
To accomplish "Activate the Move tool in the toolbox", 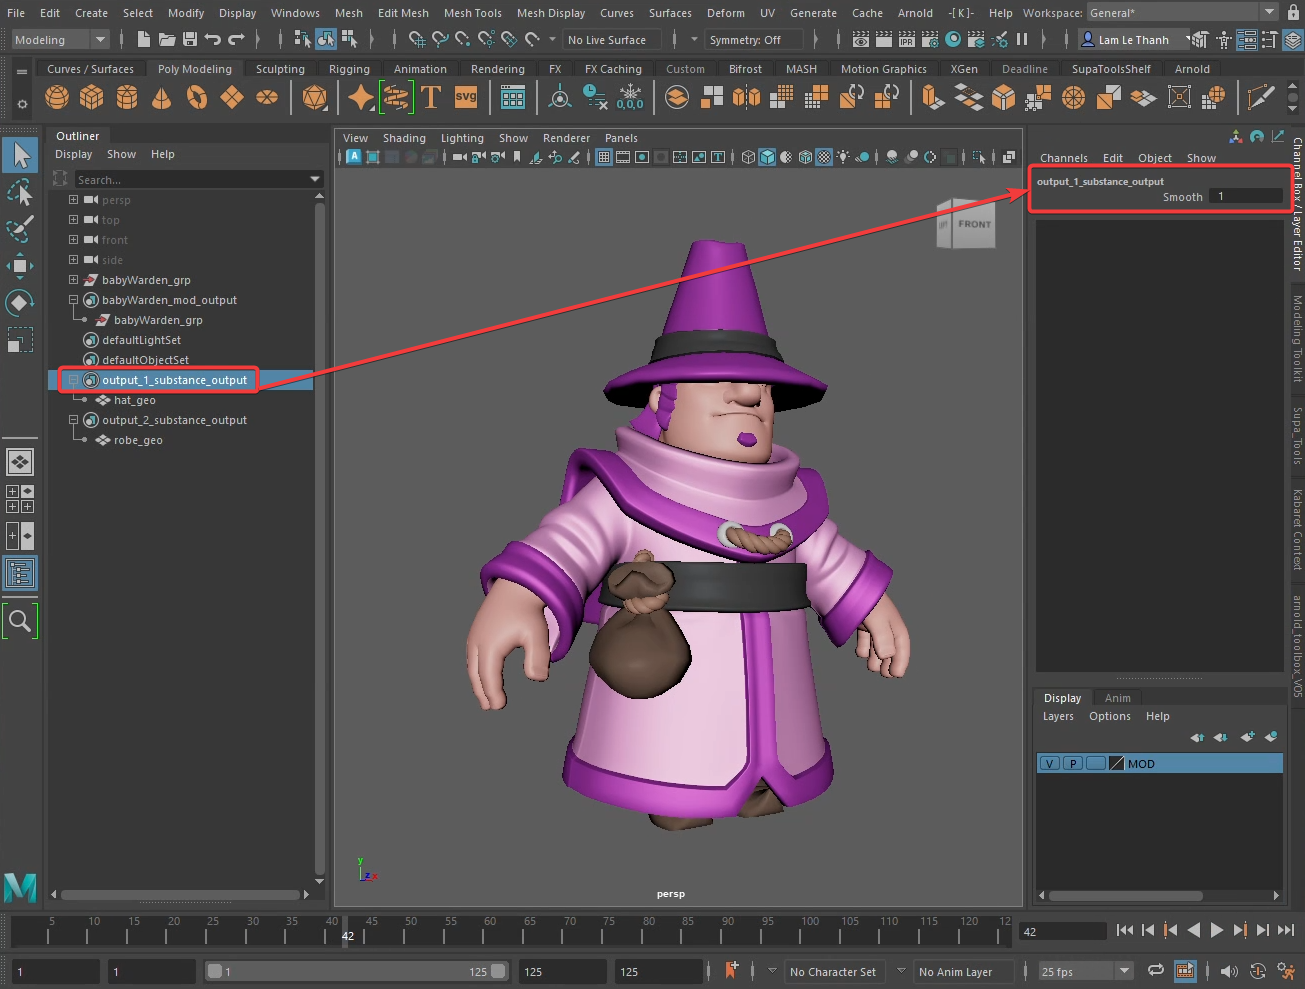I will click(20, 266).
